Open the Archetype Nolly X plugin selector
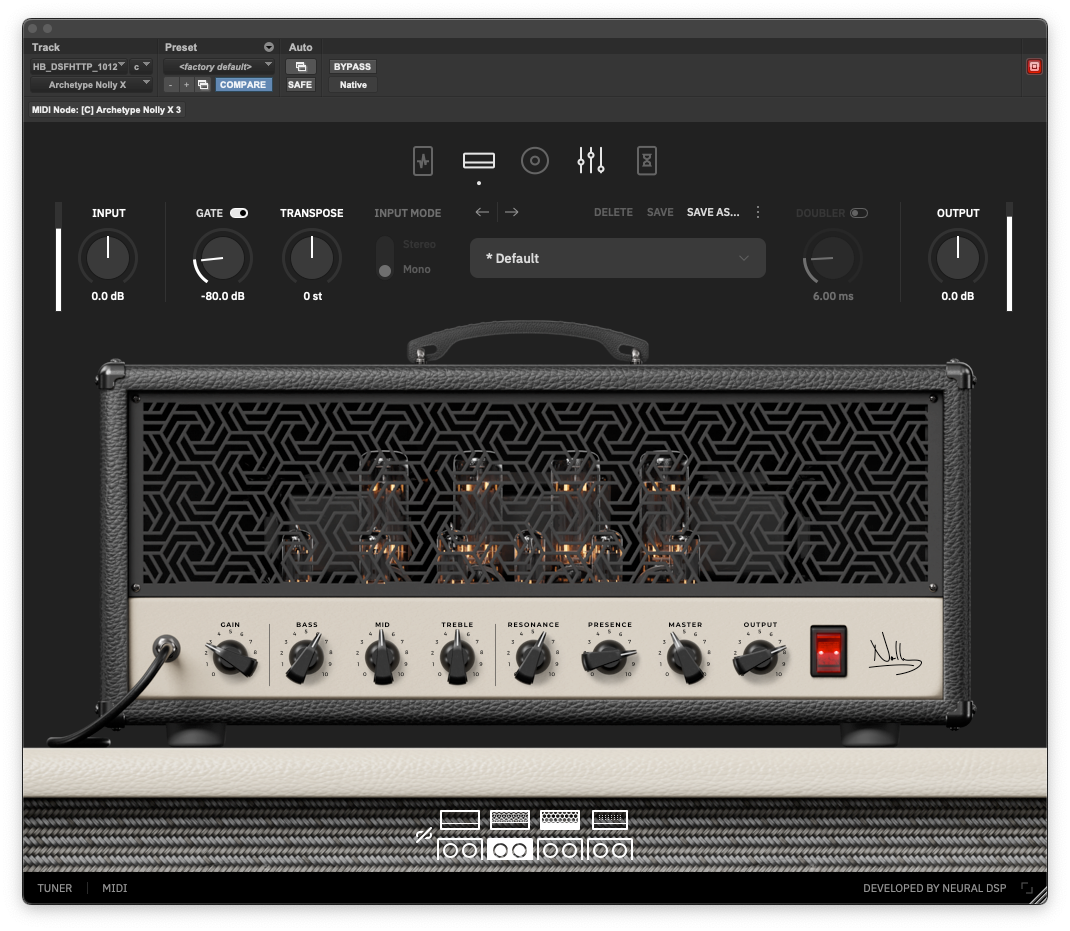 click(92, 85)
